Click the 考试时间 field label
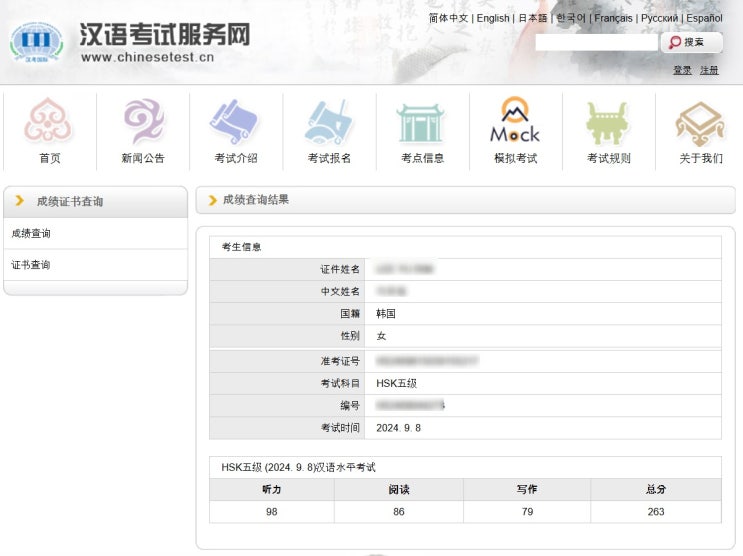The height and width of the screenshot is (556, 743). point(340,428)
